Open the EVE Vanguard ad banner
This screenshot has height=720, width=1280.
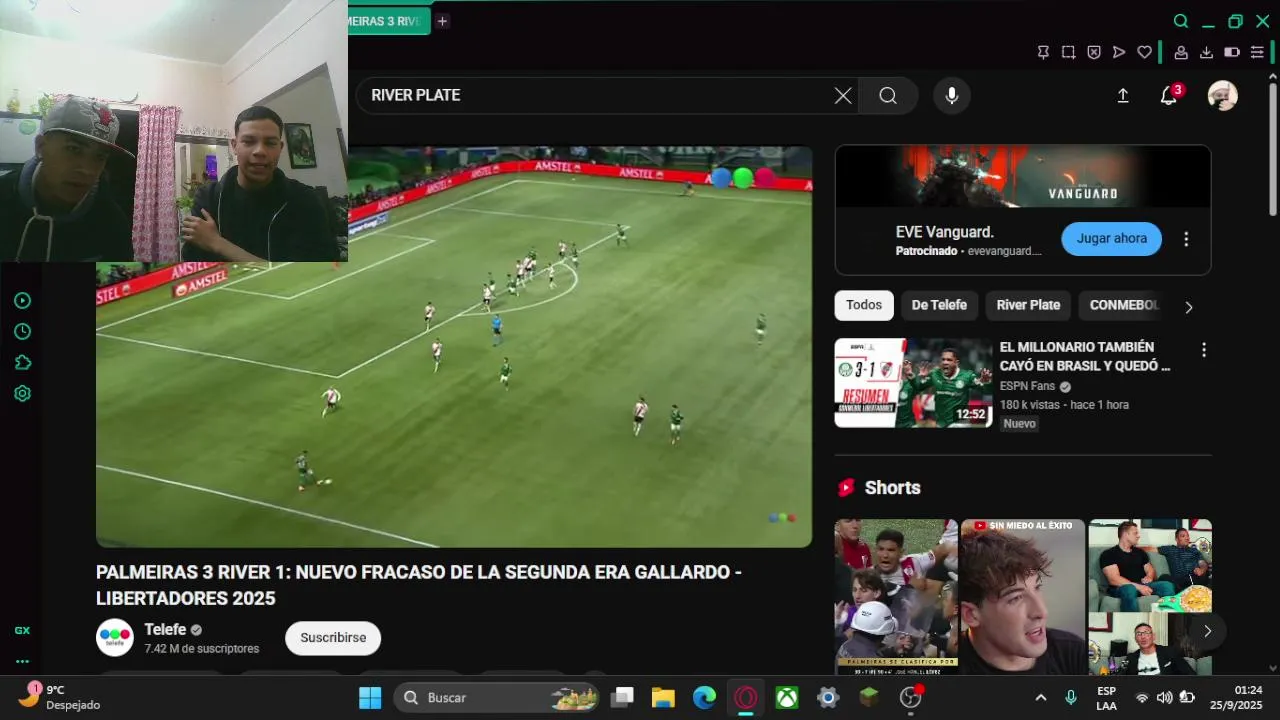point(1023,177)
